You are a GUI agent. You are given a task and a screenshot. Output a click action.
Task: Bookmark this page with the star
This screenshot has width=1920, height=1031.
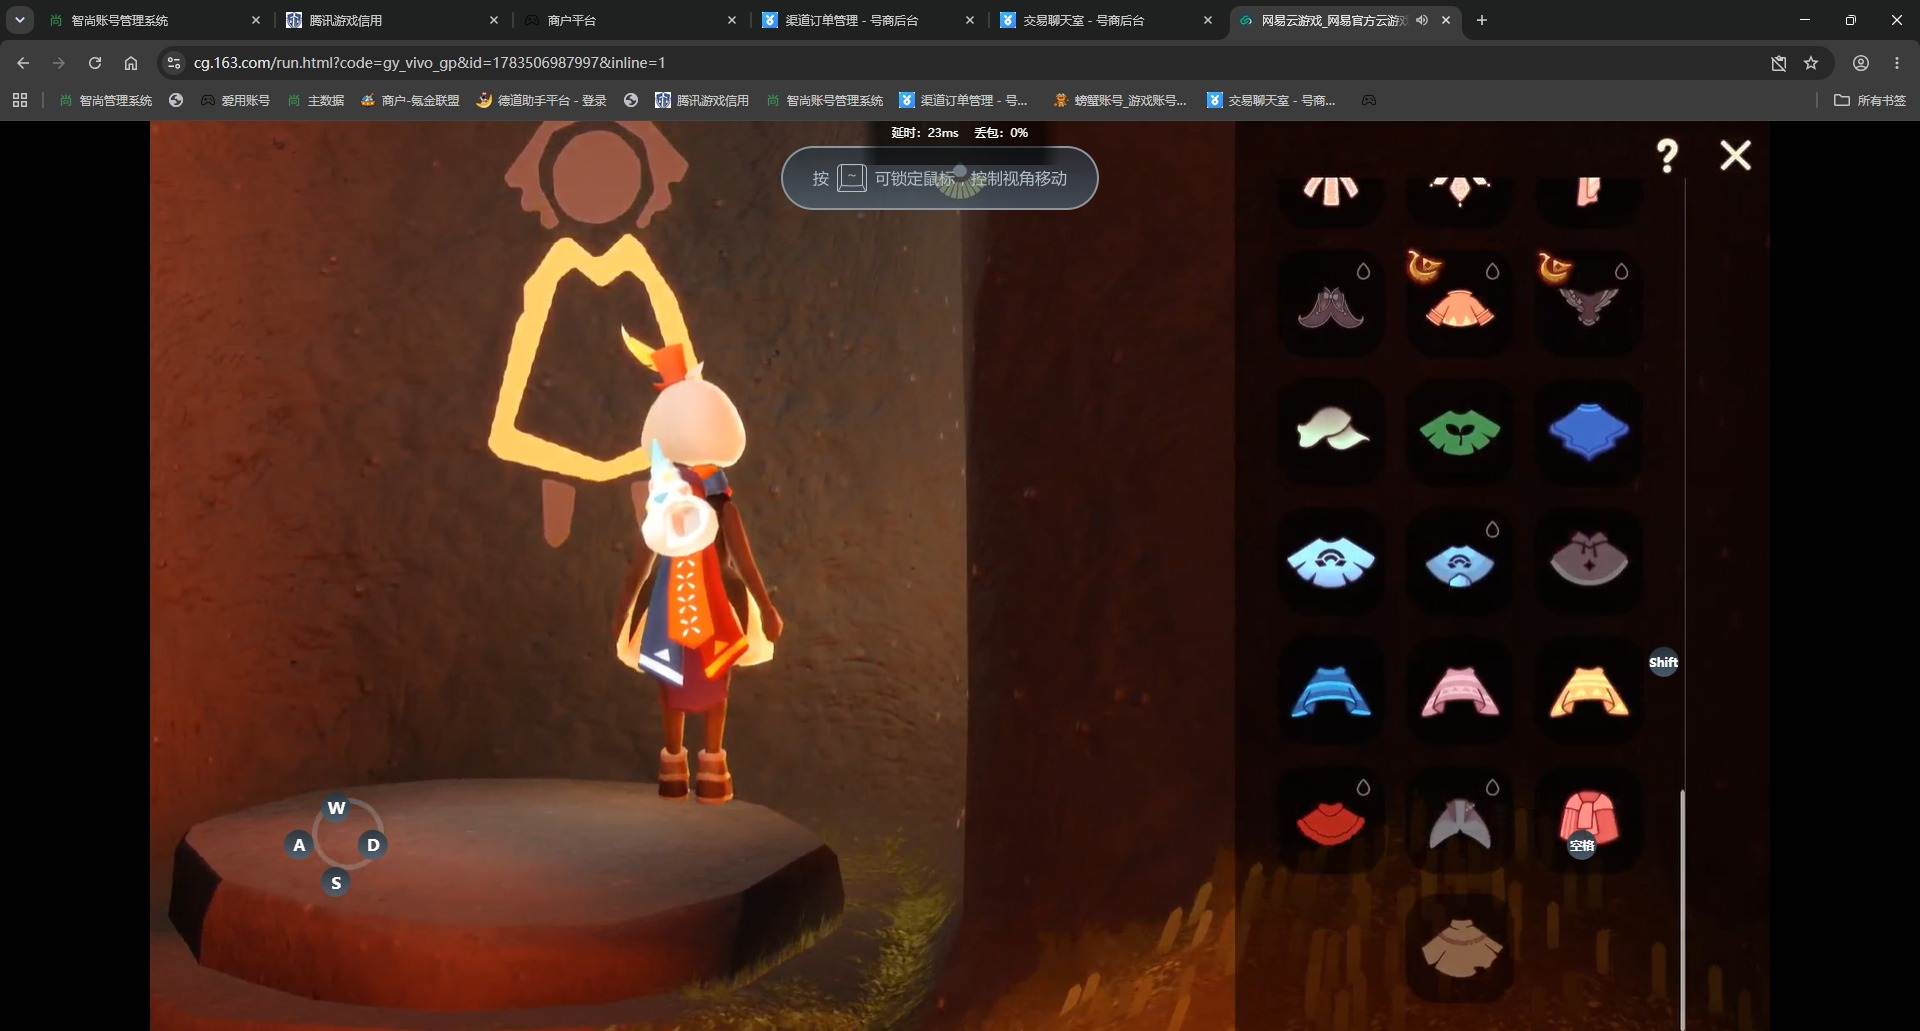coord(1811,63)
